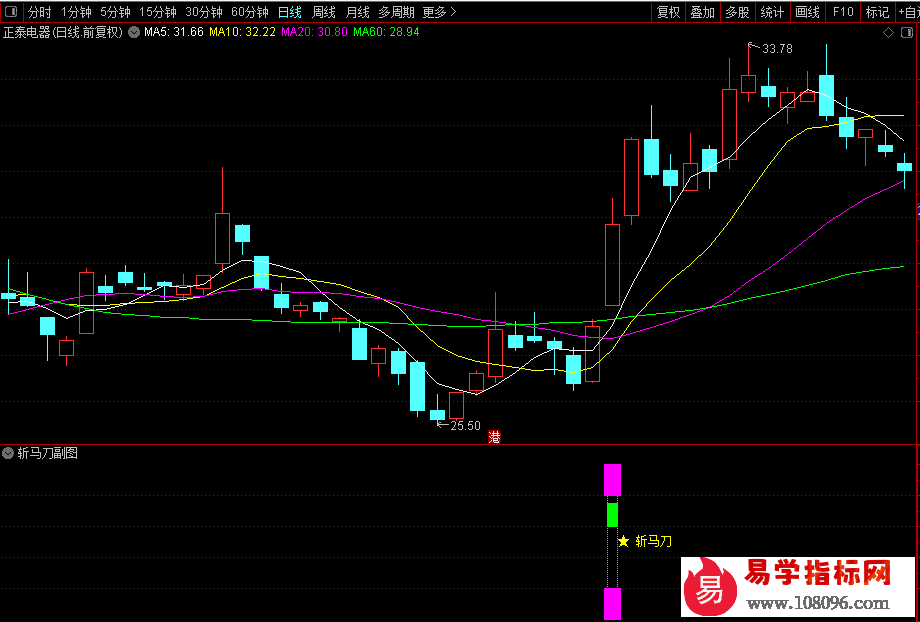The height and width of the screenshot is (622, 920).
Task: Click the green bar in 斩马刀 subchart
Action: click(612, 515)
